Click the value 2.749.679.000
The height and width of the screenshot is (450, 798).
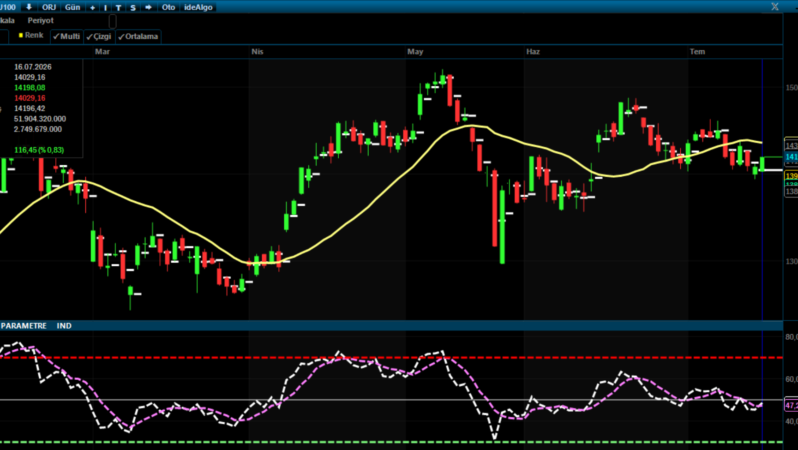(x=38, y=129)
